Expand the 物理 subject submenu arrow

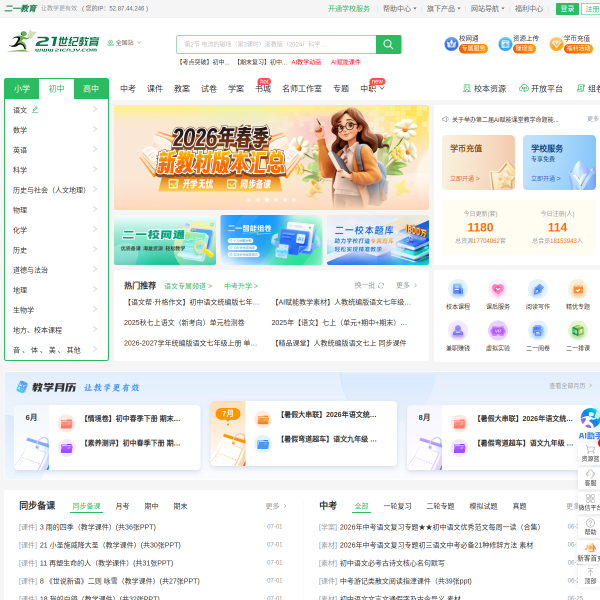(95, 209)
